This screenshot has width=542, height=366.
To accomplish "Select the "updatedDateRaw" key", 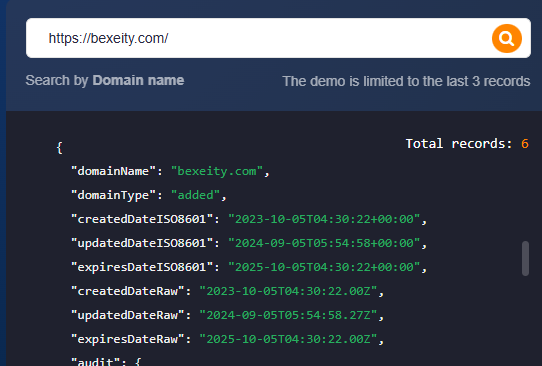I will click(x=127, y=315).
